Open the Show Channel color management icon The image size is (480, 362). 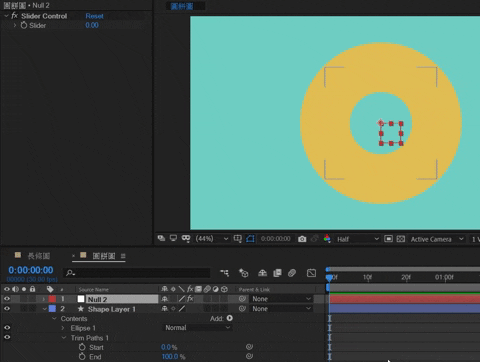327,239
